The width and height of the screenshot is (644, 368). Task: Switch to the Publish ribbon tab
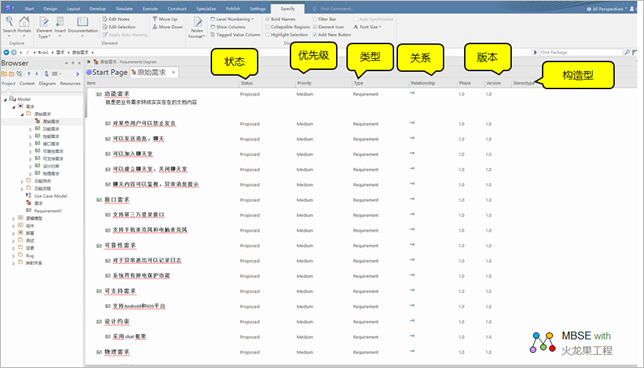233,8
